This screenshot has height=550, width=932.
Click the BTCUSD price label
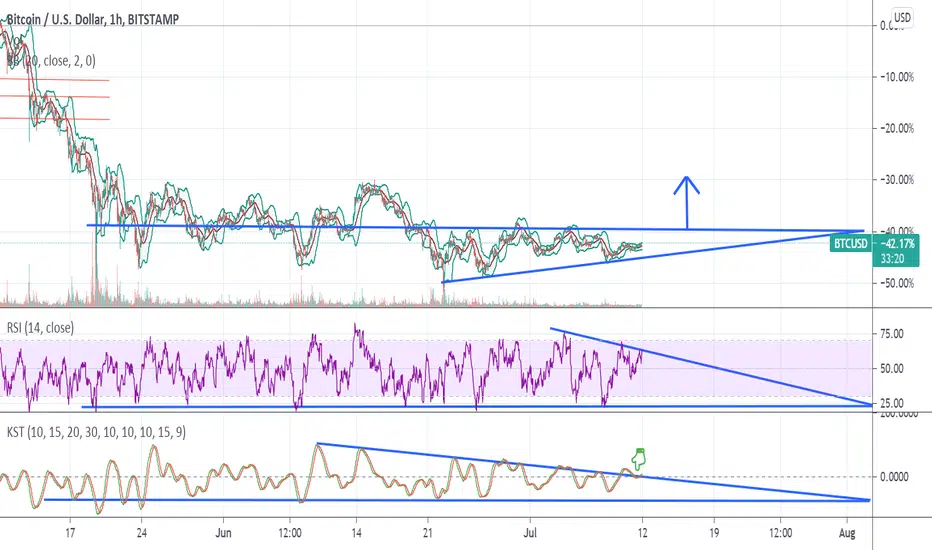[x=851, y=243]
